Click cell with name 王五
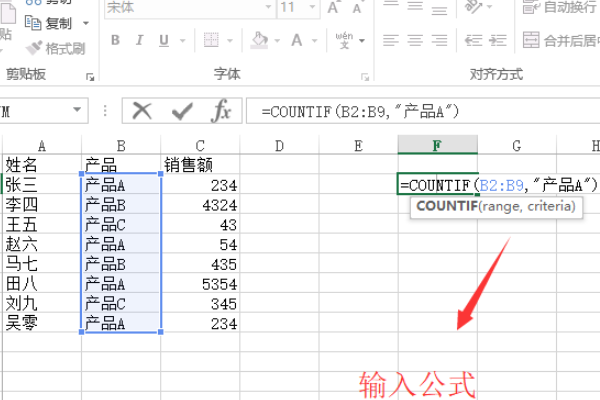The image size is (600, 400). pos(42,225)
